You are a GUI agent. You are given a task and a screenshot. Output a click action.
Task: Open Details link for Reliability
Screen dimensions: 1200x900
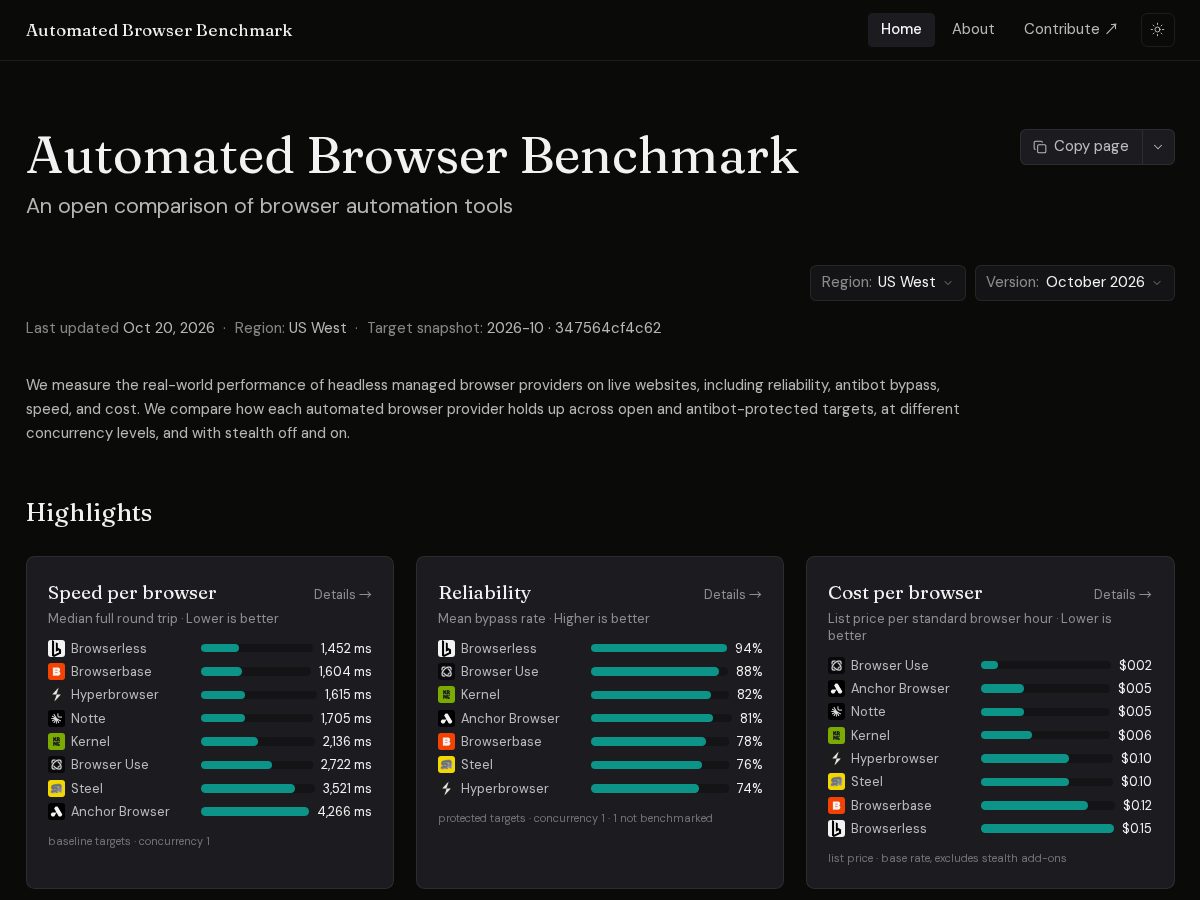click(x=733, y=594)
